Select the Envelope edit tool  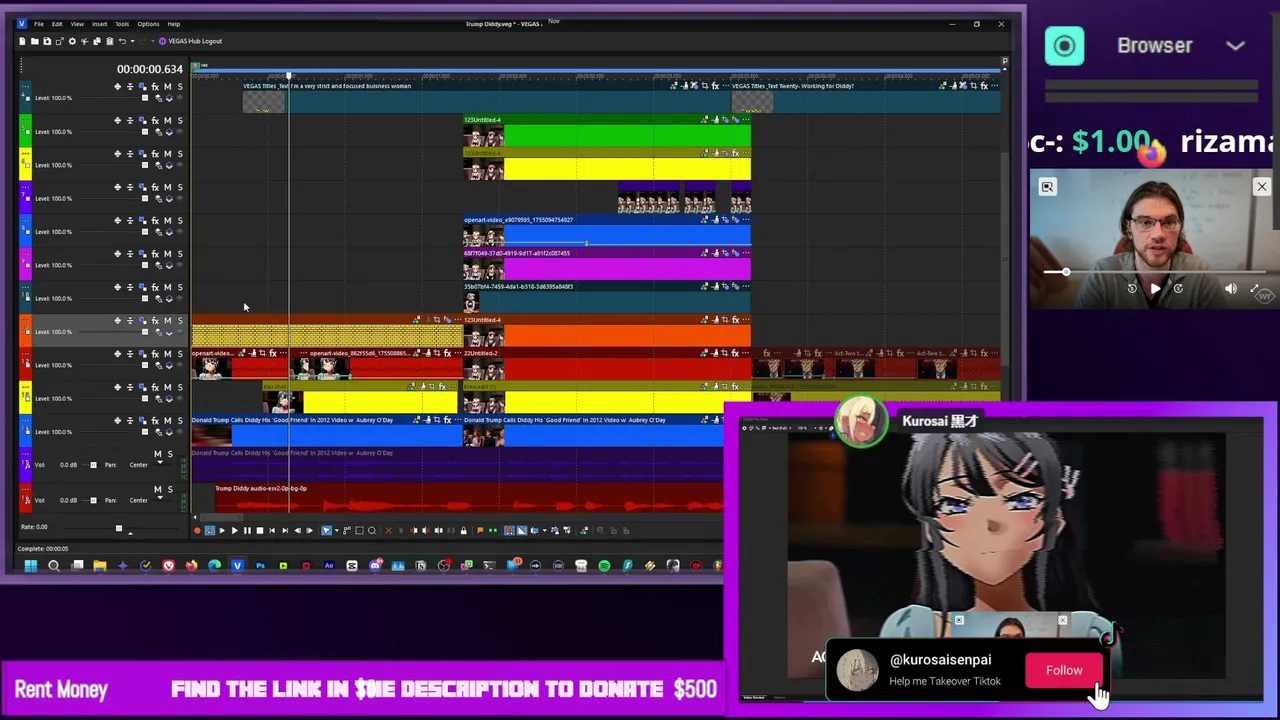(347, 530)
